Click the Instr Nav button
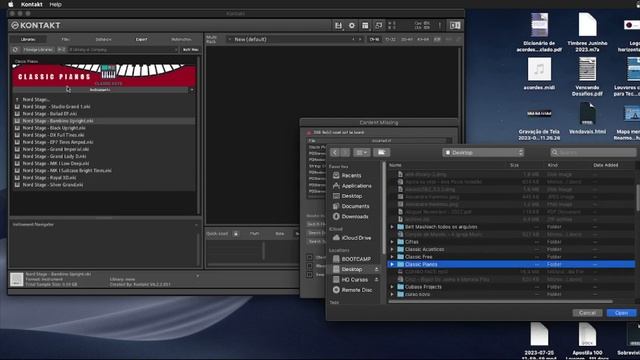 click(191, 49)
